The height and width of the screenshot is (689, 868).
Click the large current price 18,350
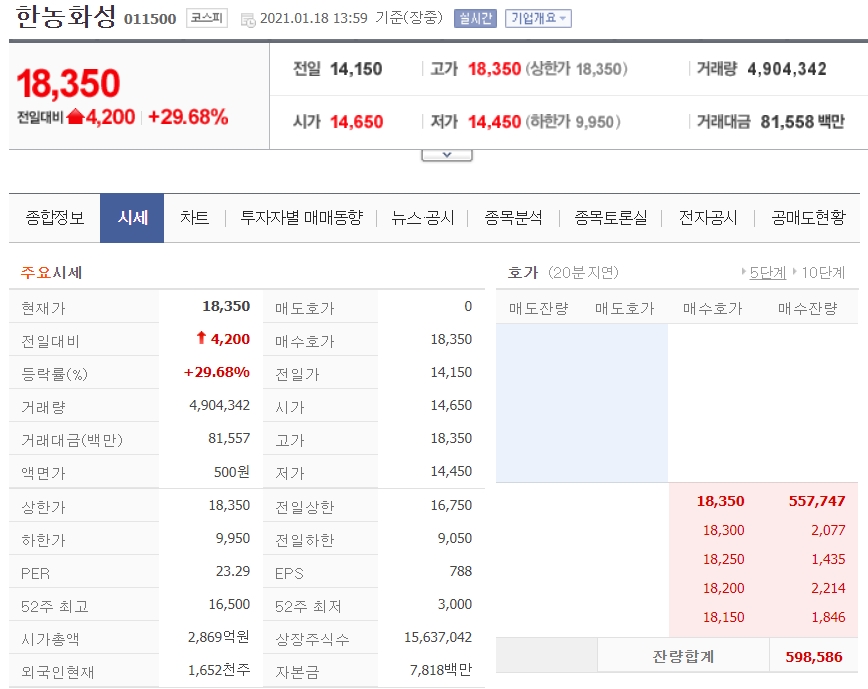tap(68, 84)
